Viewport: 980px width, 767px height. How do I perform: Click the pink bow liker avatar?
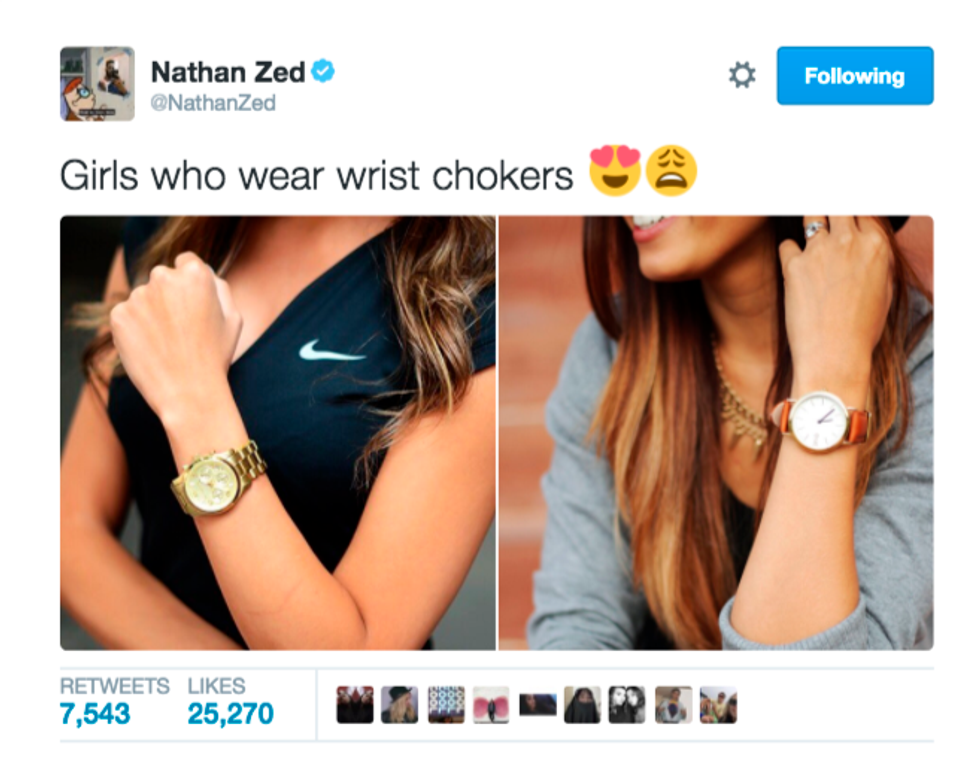click(x=491, y=705)
